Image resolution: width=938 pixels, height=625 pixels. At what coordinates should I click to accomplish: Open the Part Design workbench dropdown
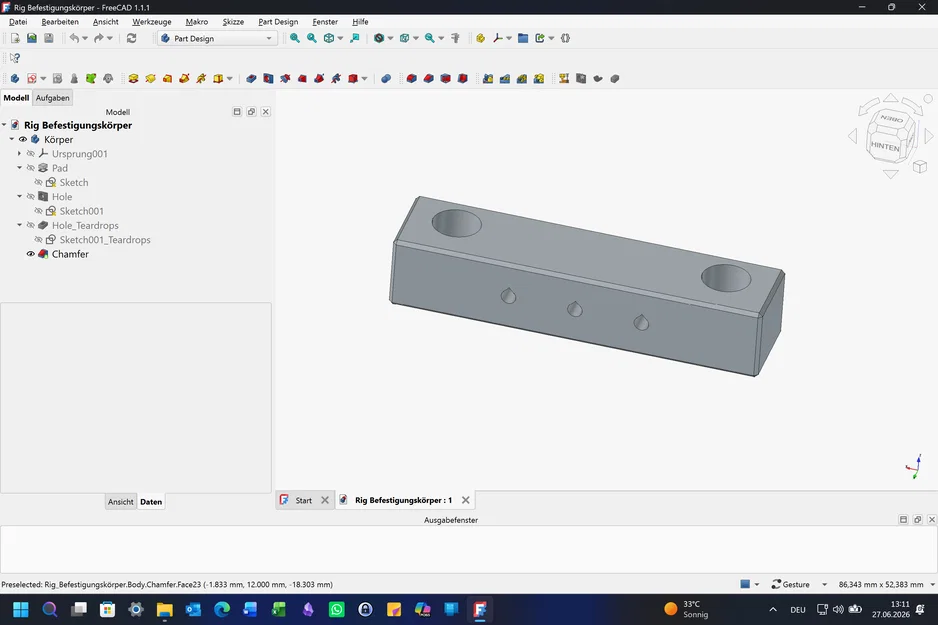point(217,38)
